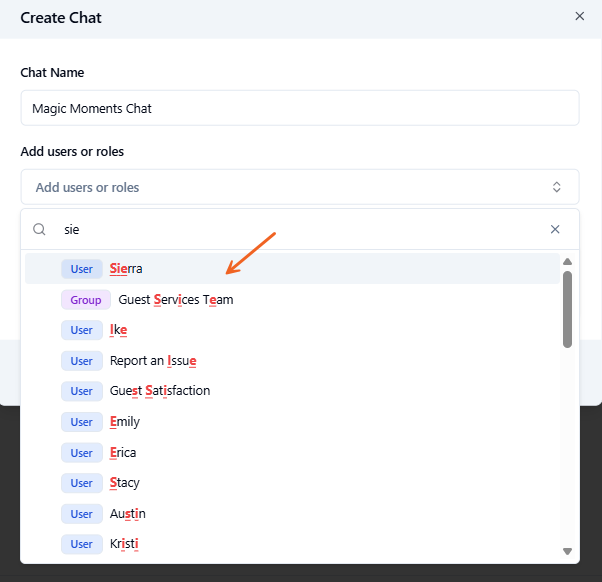This screenshot has height=582, width=602.
Task: Clear the search text with X icon
Action: coord(555,229)
